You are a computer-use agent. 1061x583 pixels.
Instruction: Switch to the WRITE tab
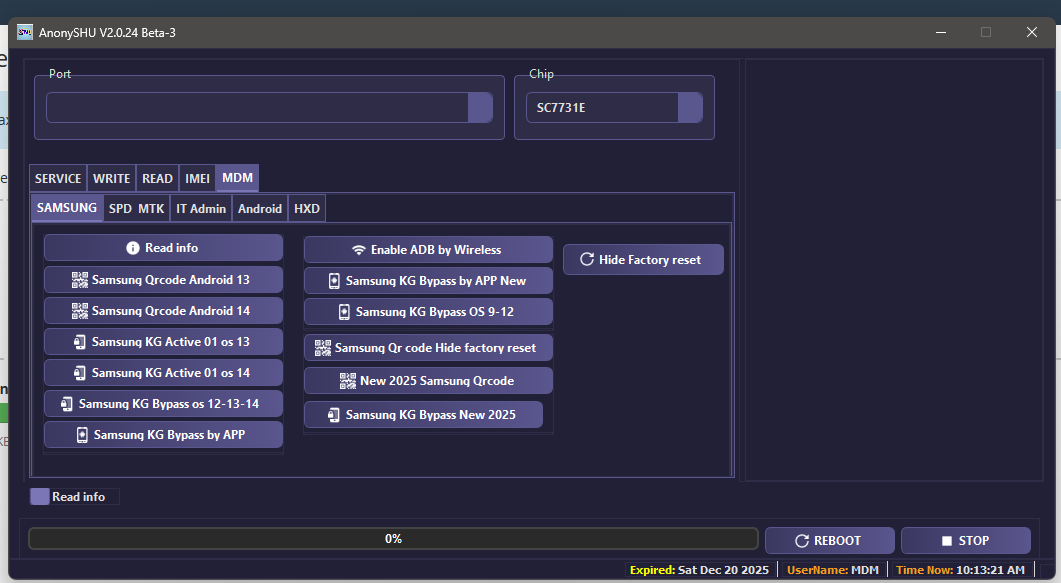pos(112,179)
